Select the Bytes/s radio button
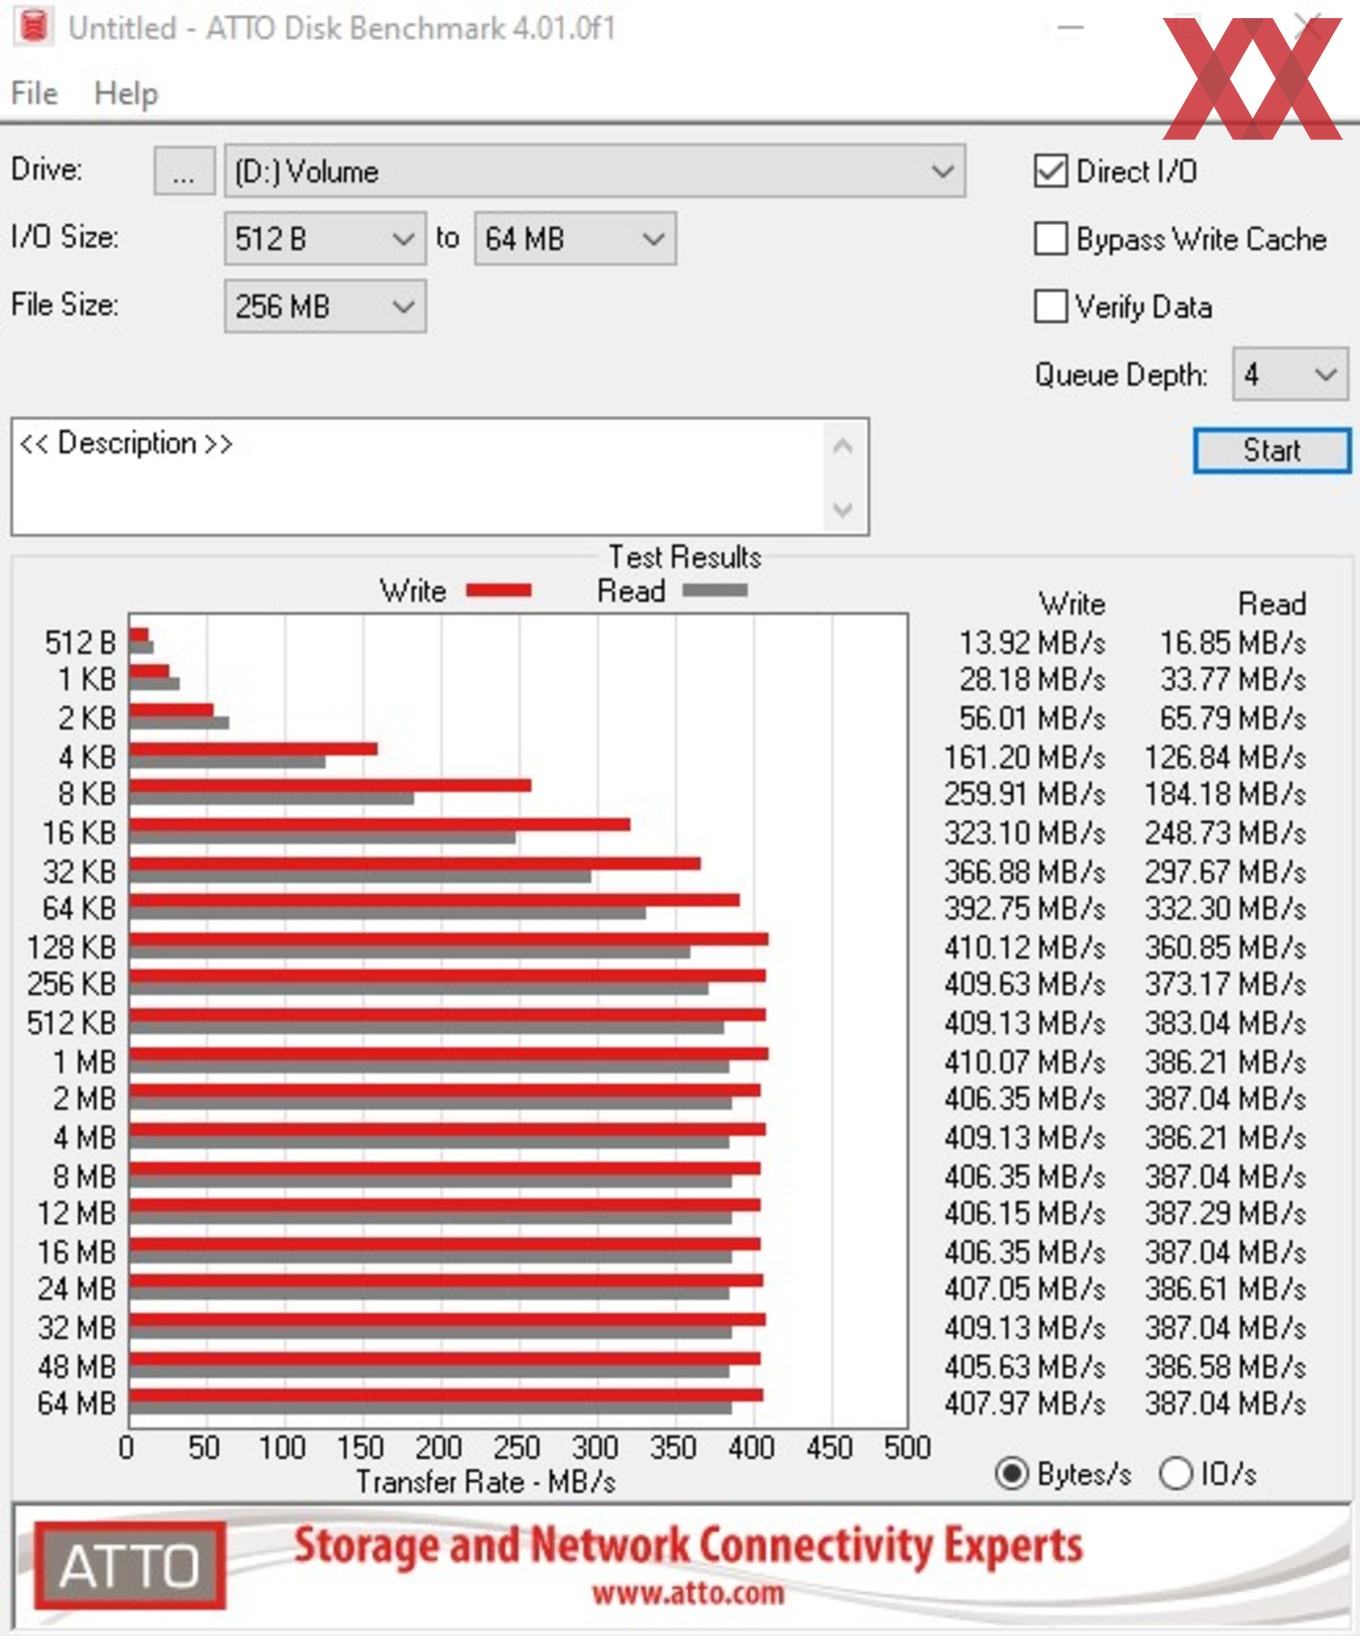Viewport: 1360px width, 1636px height. click(x=1011, y=1473)
